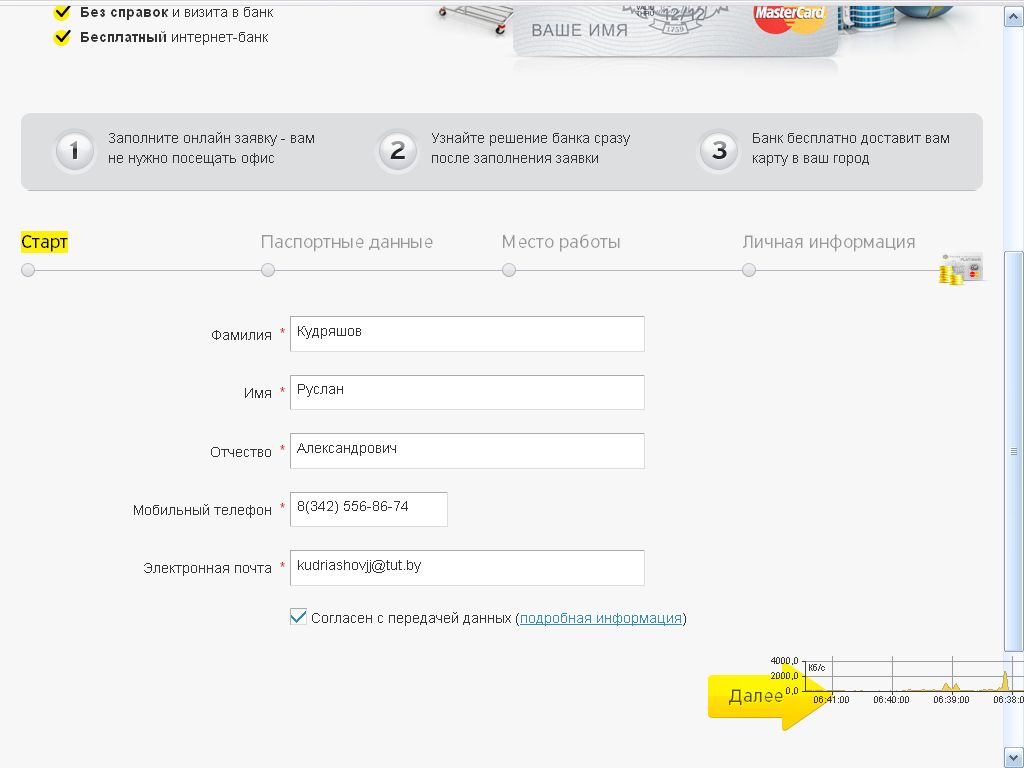
Task: Open the "подробная информация" link
Action: click(x=600, y=618)
